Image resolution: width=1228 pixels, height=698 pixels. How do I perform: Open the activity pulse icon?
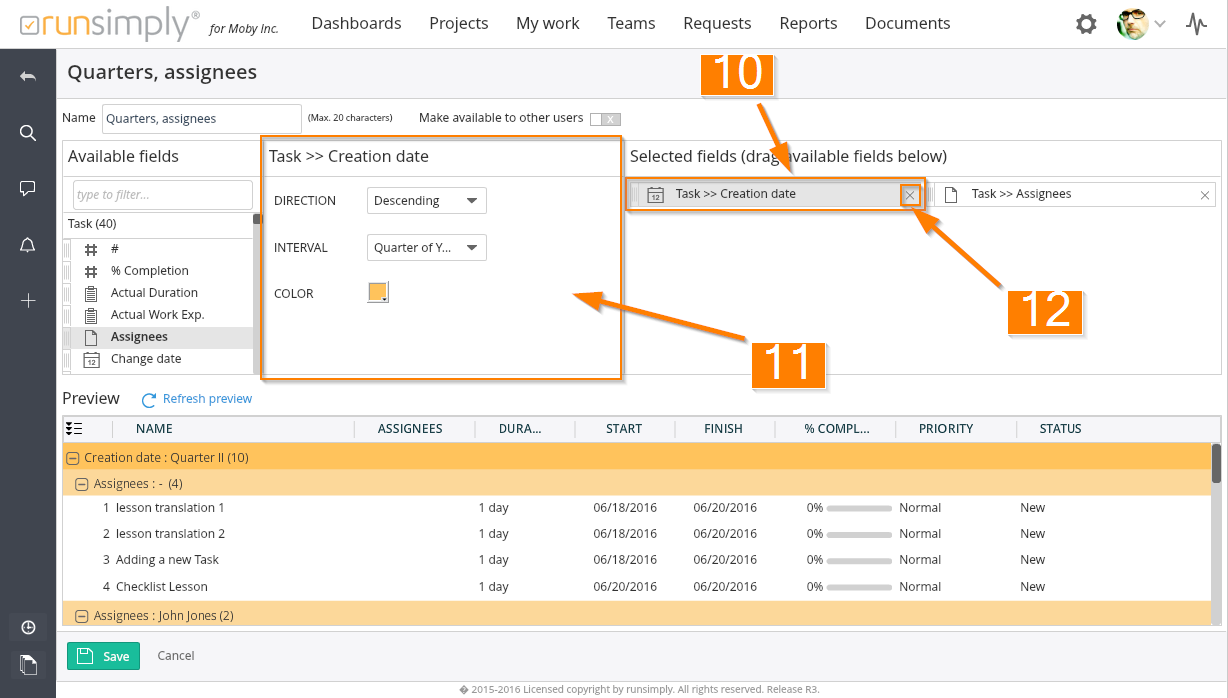click(x=1196, y=24)
